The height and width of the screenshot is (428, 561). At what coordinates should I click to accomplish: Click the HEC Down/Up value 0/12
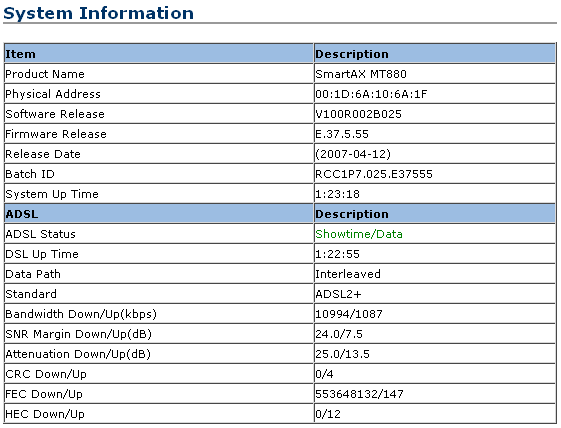[x=328, y=414]
